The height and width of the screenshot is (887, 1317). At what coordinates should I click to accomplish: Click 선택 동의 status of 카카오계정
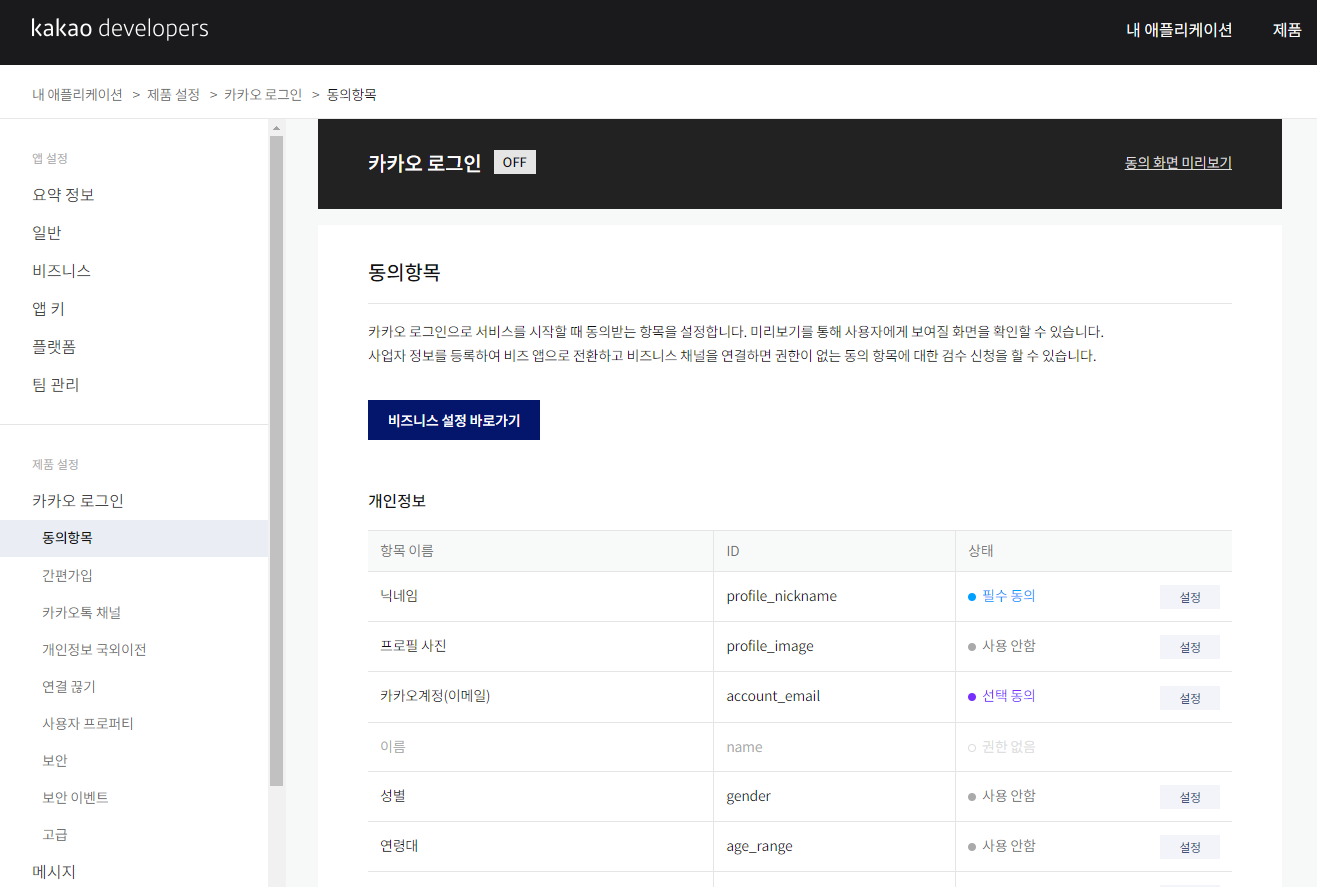(x=1002, y=695)
